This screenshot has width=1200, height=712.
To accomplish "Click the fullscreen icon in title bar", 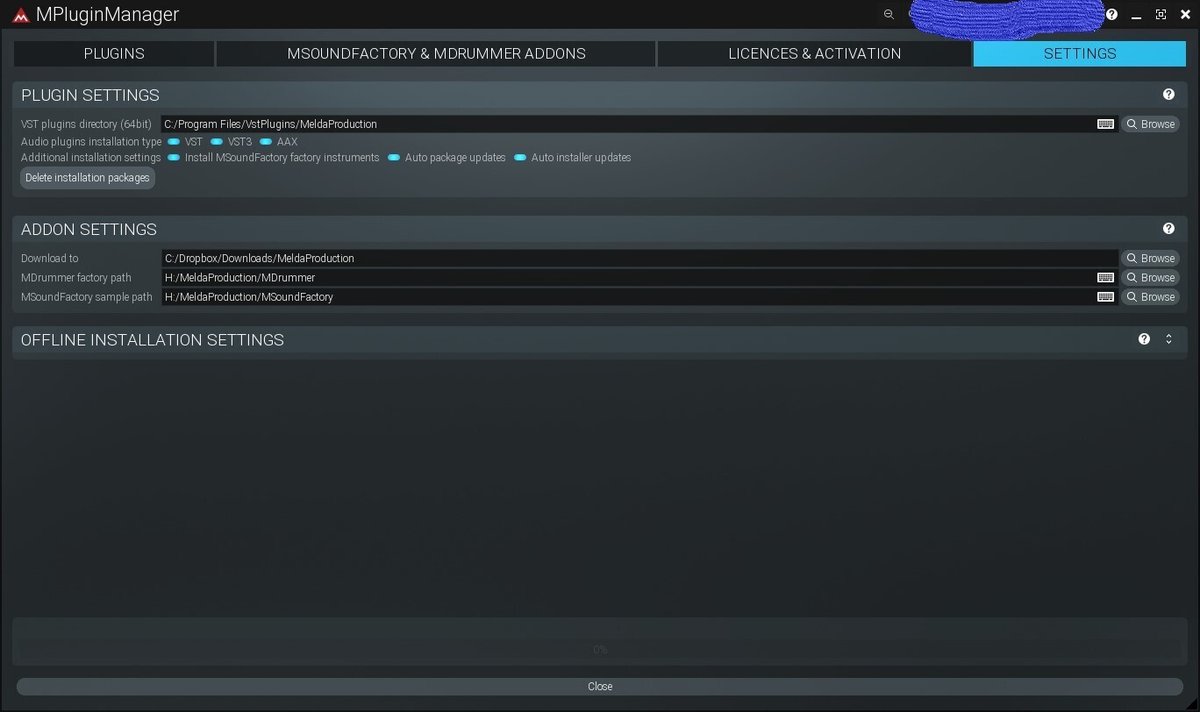I will (1160, 15).
